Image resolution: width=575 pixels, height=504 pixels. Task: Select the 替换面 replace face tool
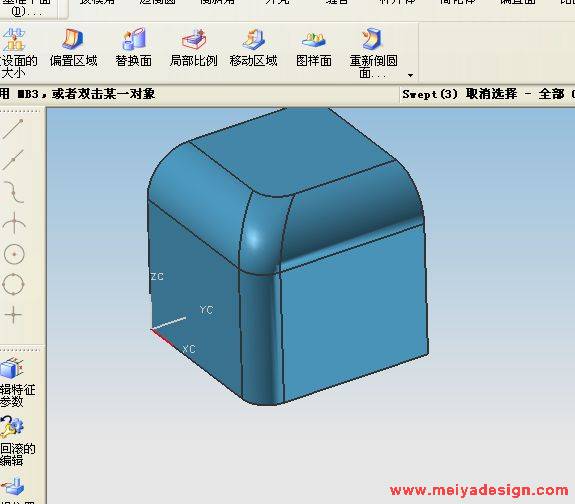tap(133, 47)
